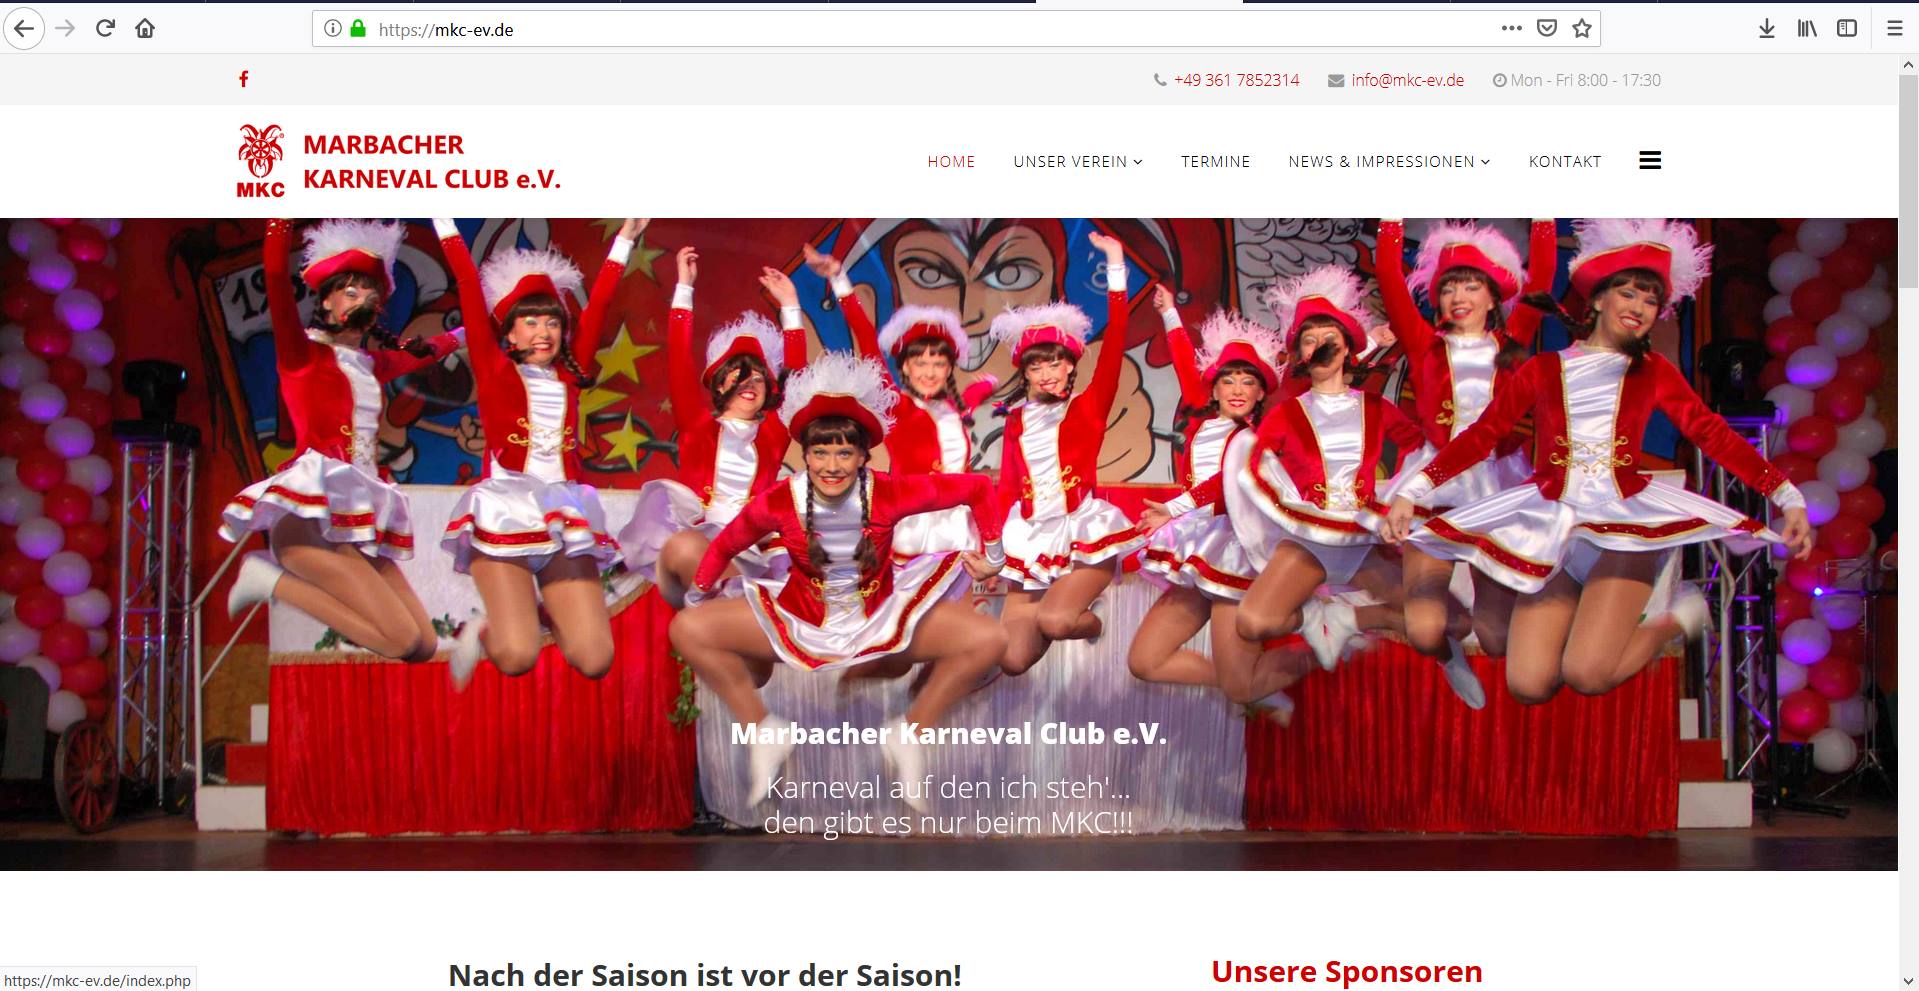The width and height of the screenshot is (1919, 991).
Task: Click the Facebook icon in top bar
Action: (x=243, y=79)
